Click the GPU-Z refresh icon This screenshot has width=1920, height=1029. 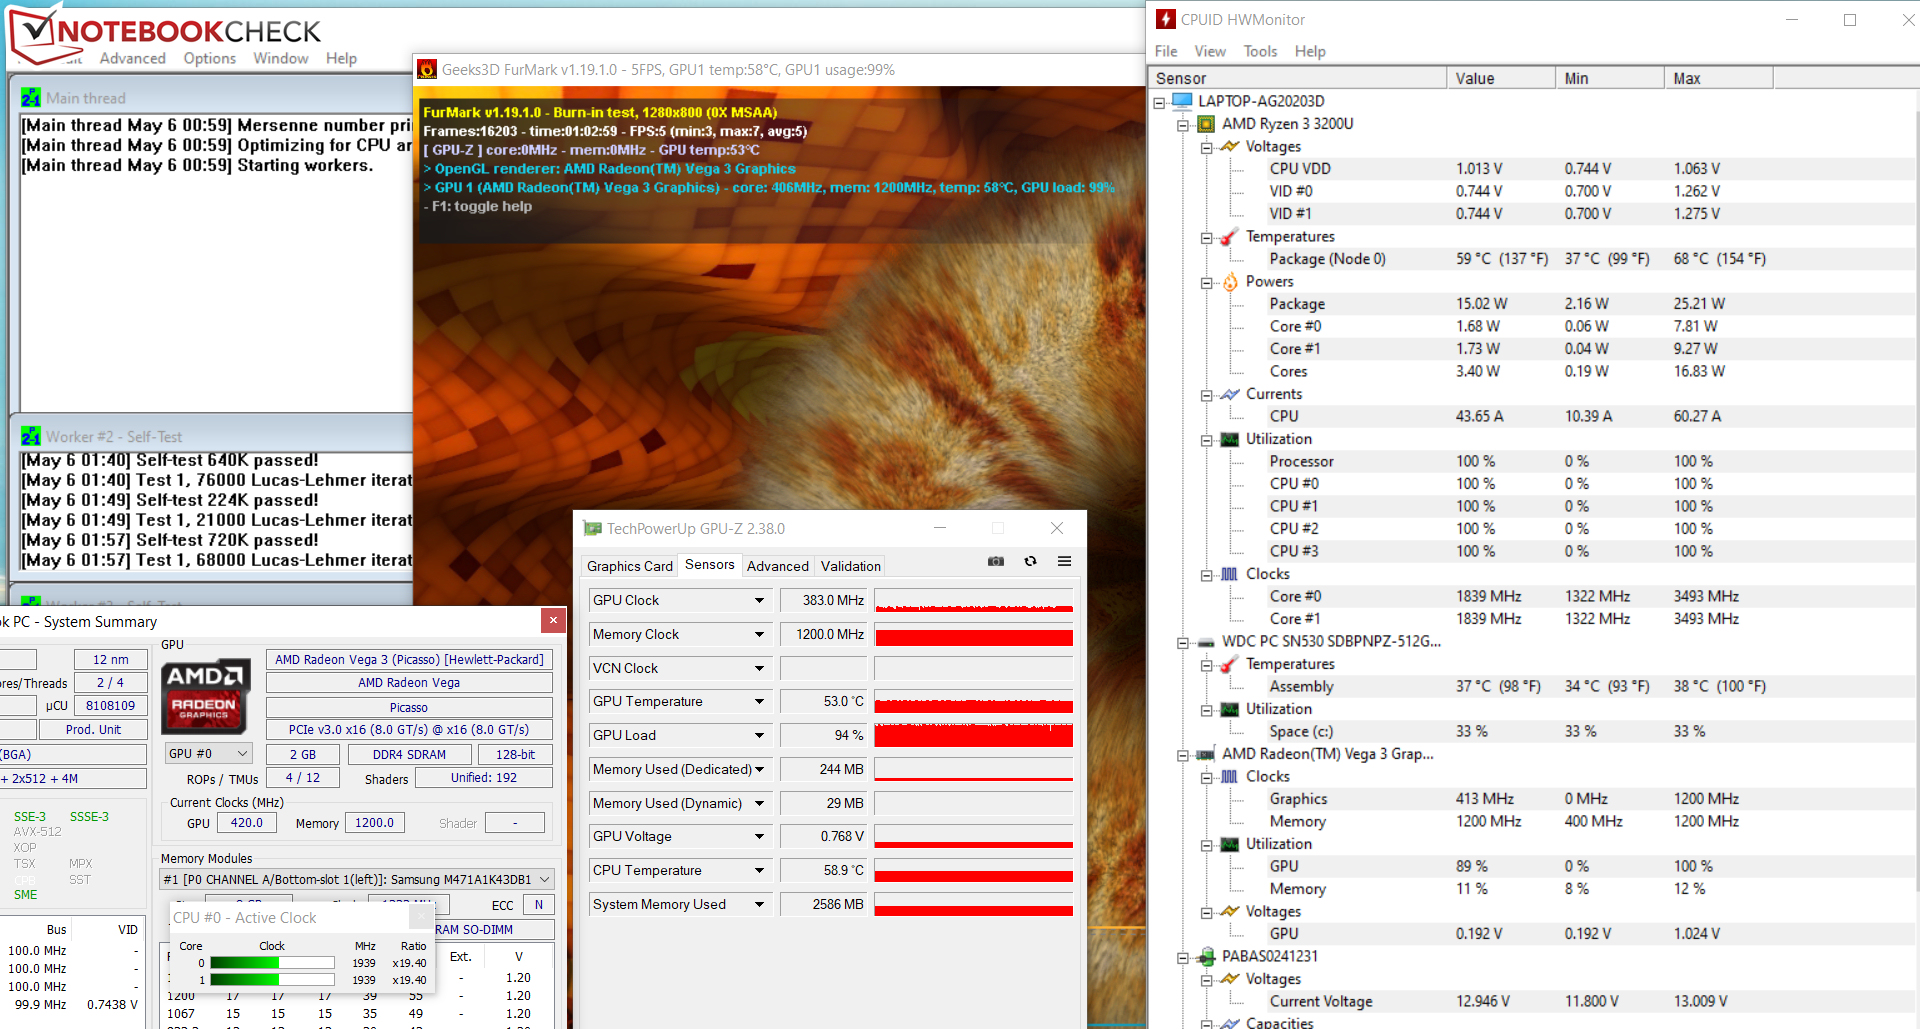click(x=1030, y=561)
